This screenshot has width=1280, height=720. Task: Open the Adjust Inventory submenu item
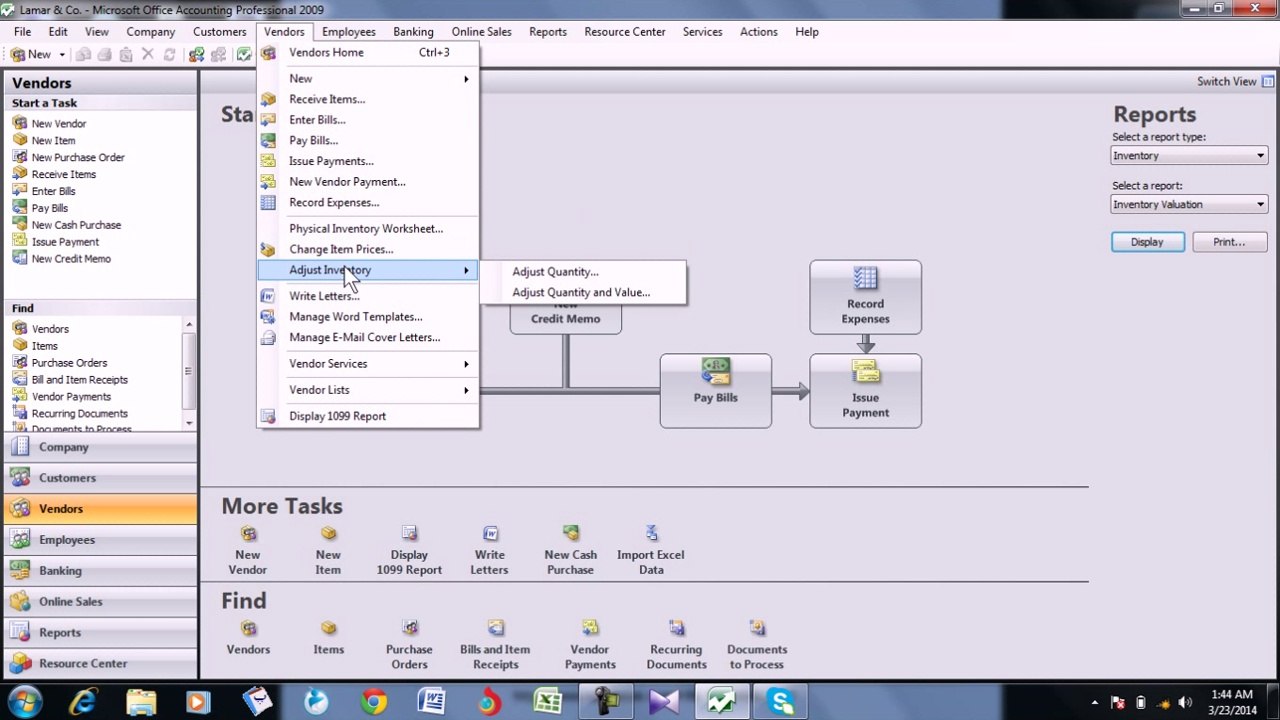point(368,270)
